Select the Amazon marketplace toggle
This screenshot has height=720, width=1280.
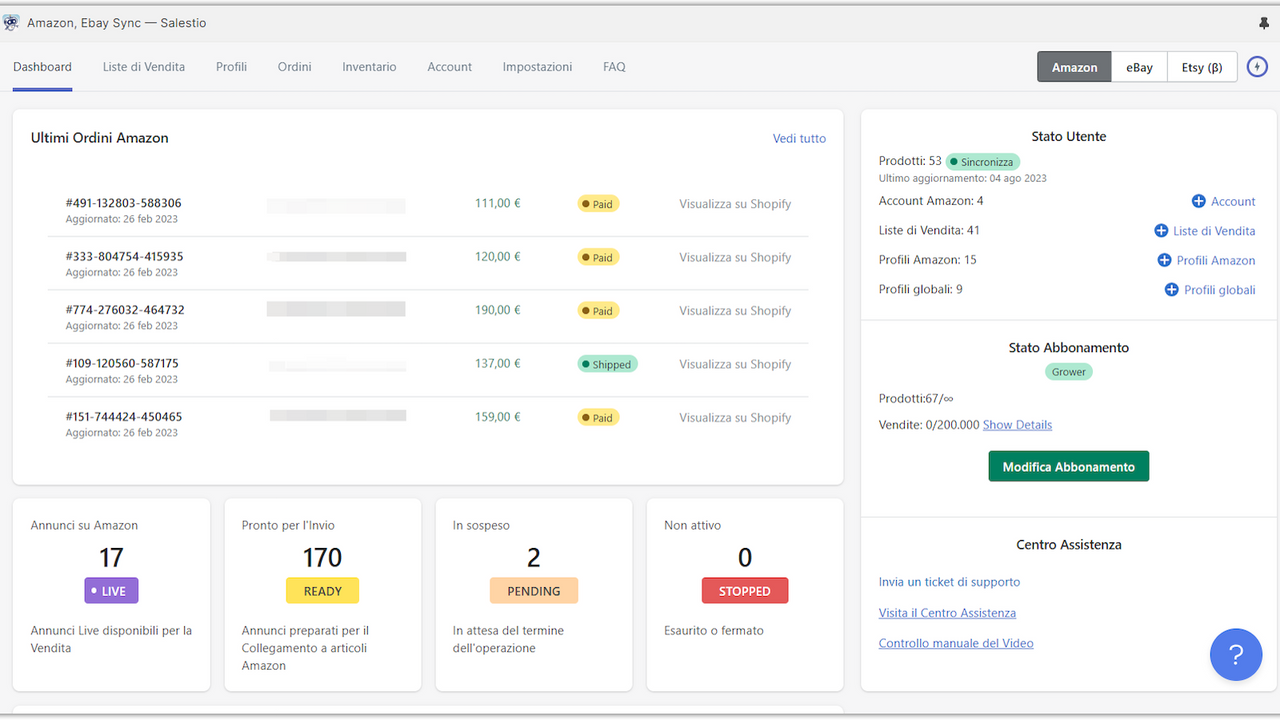tap(1075, 67)
